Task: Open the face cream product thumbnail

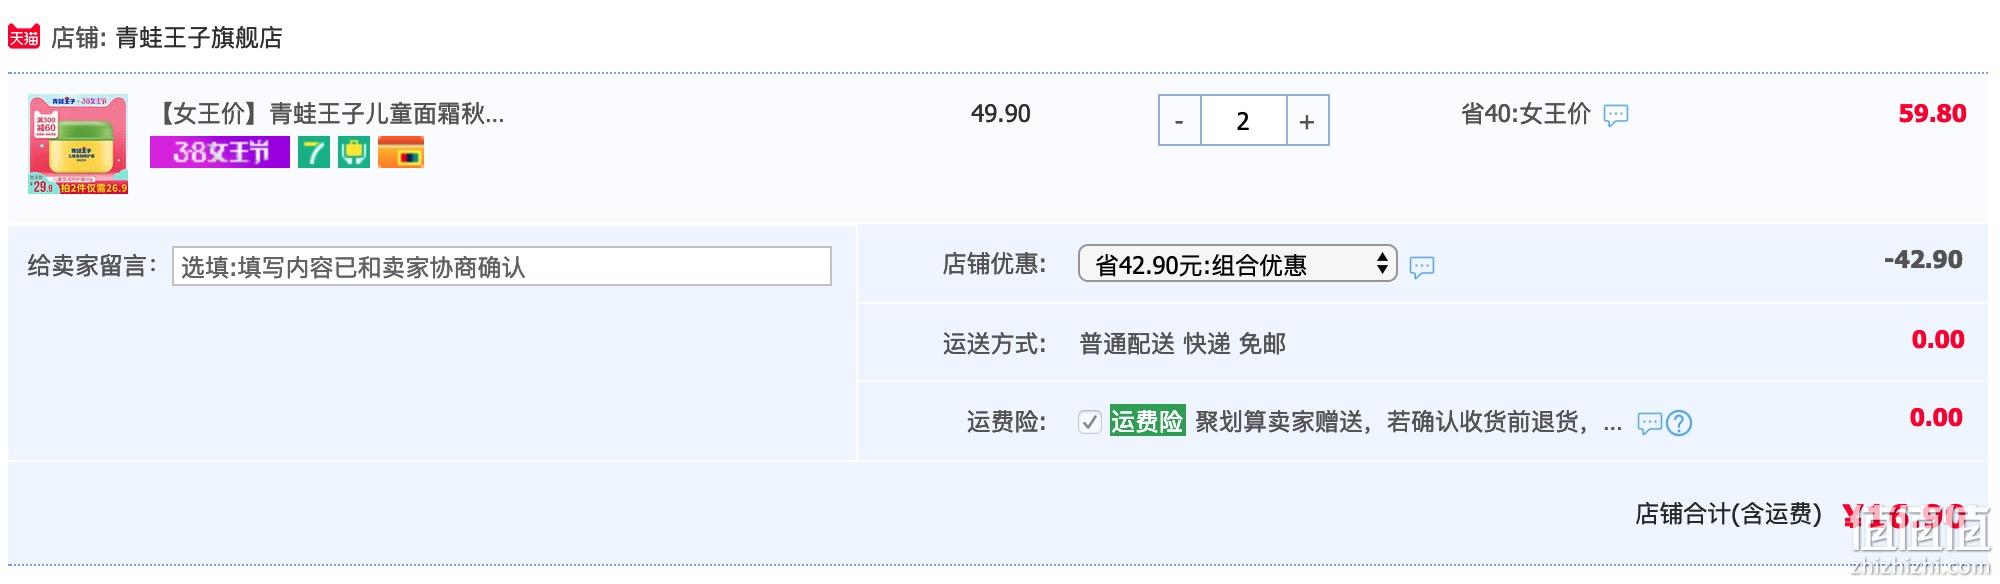Action: click(x=78, y=144)
